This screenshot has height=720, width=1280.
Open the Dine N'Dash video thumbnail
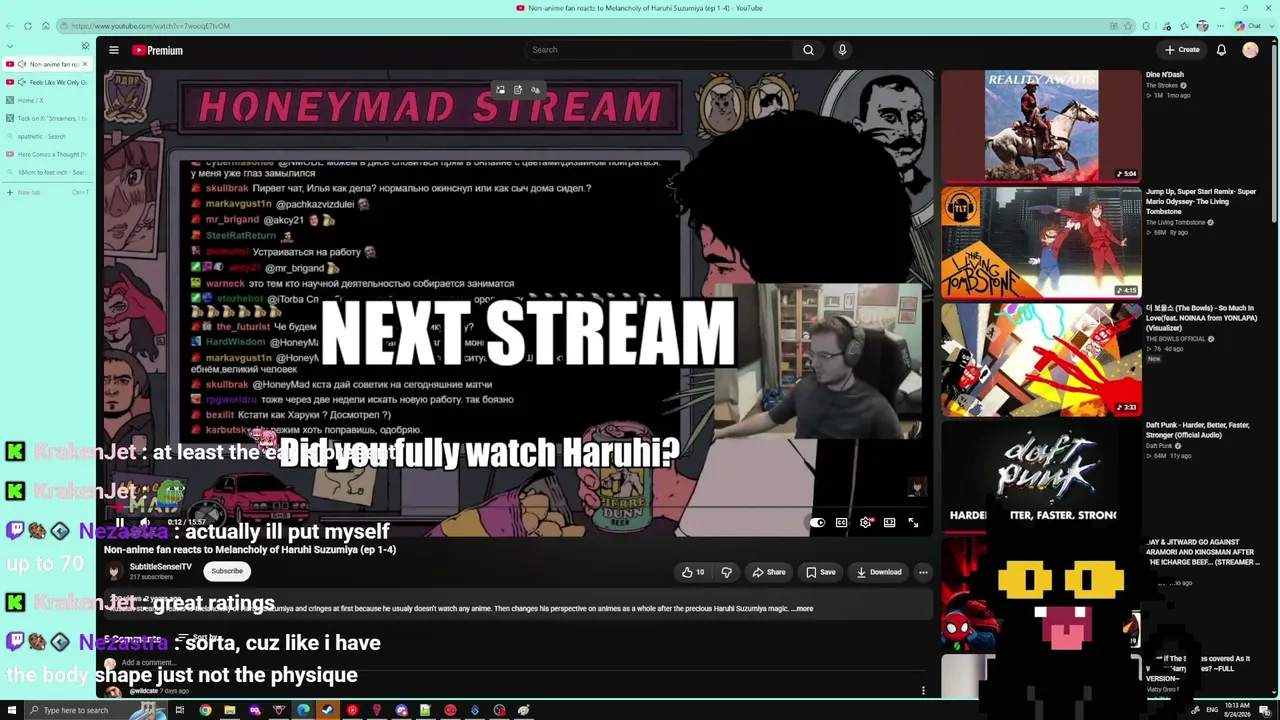[1041, 125]
